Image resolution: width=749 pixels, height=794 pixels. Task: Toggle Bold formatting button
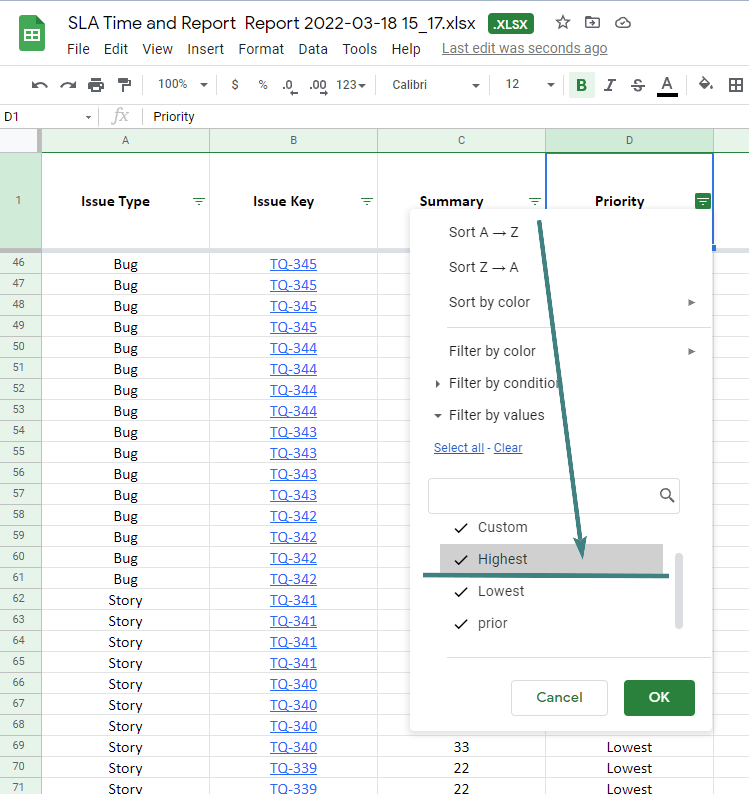tap(581, 85)
